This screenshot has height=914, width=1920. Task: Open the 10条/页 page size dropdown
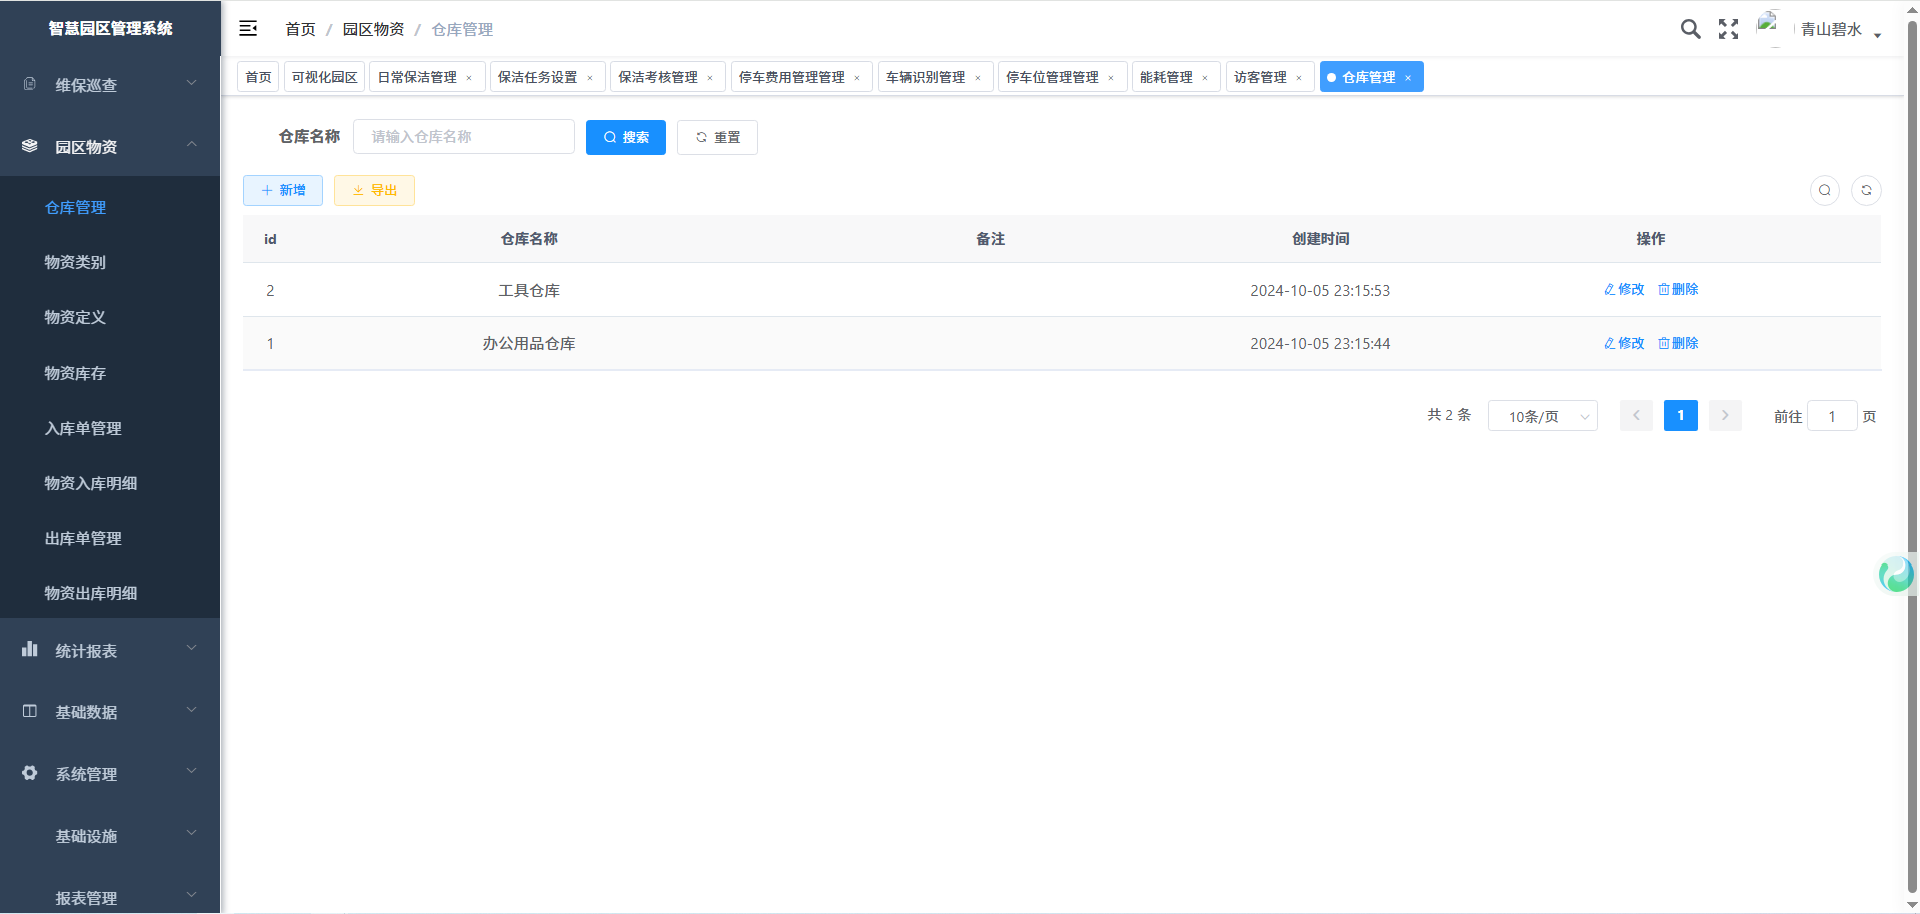(x=1542, y=416)
